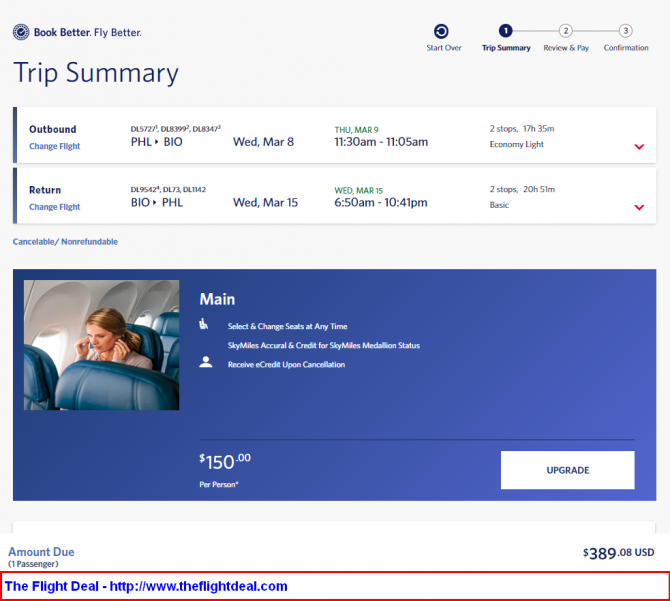The height and width of the screenshot is (601, 670).
Task: Select step 2 Review & Pay circle
Action: click(x=566, y=31)
